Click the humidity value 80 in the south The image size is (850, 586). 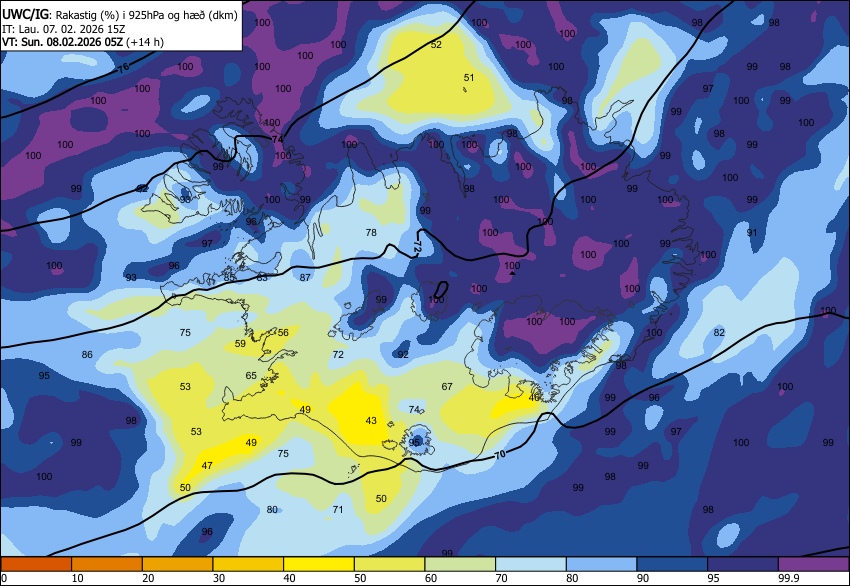point(272,509)
